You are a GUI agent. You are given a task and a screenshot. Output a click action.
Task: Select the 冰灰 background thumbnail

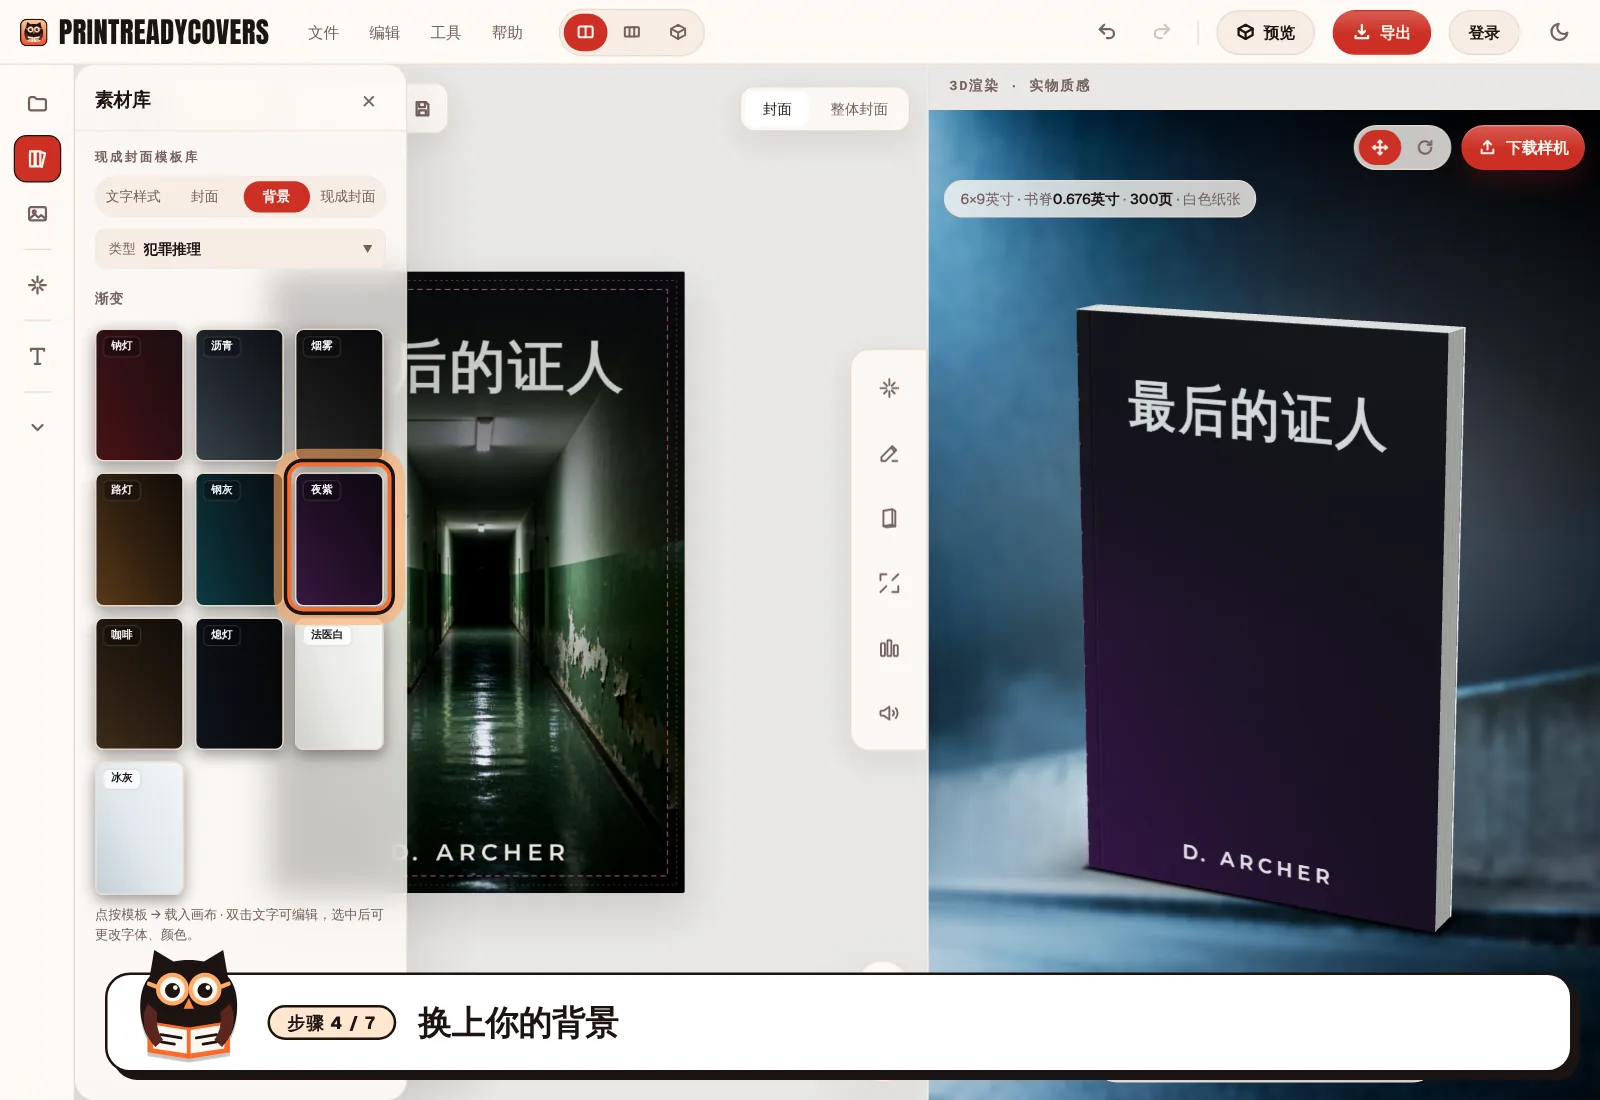139,828
